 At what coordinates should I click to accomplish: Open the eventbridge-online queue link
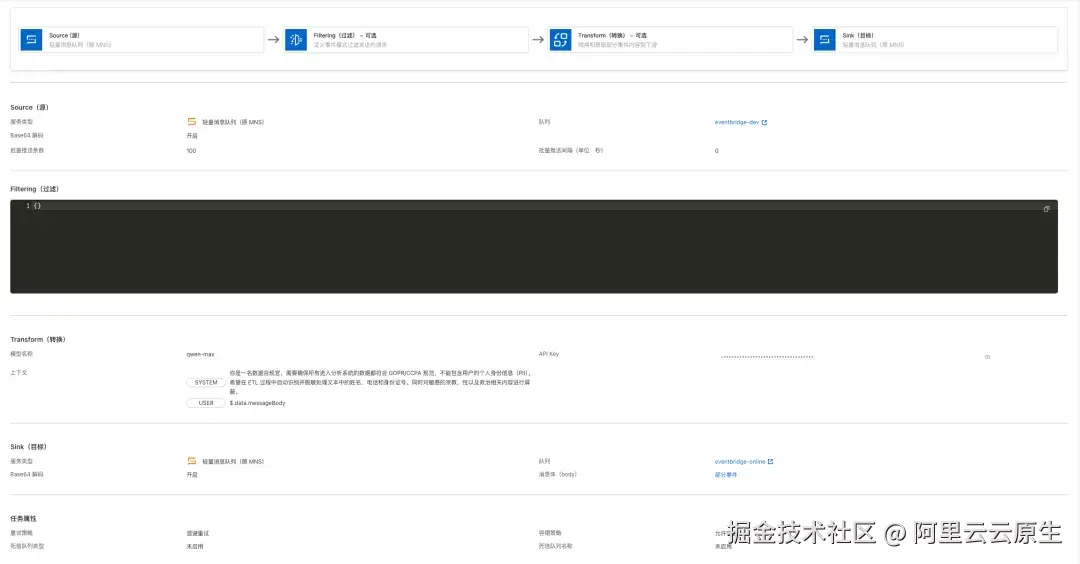tap(740, 462)
